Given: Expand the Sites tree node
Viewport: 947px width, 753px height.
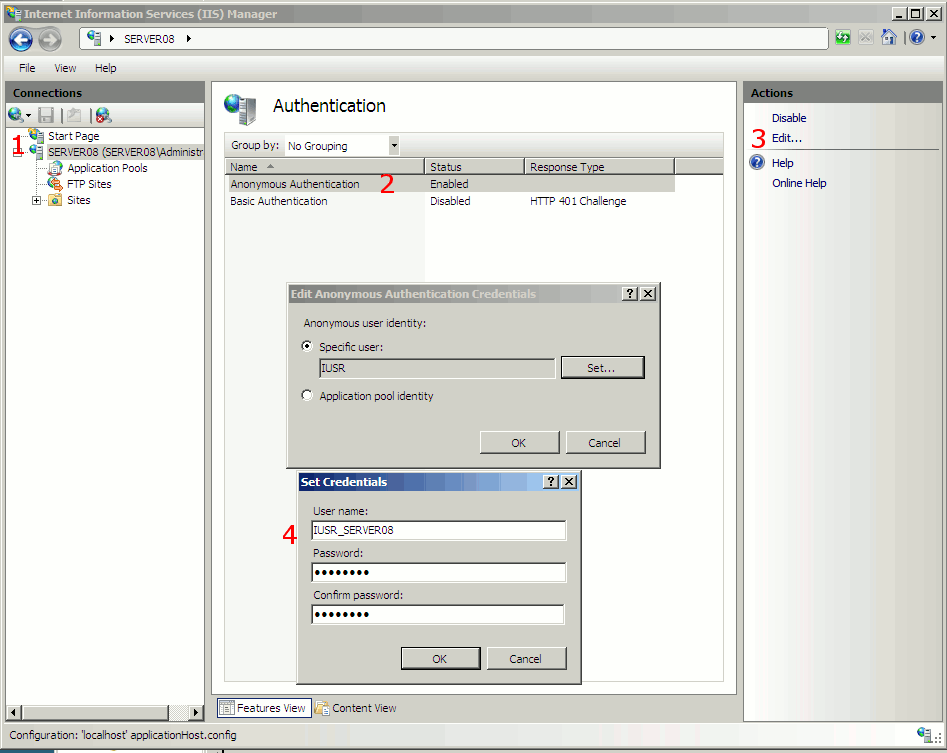Looking at the screenshot, I should (x=36, y=200).
